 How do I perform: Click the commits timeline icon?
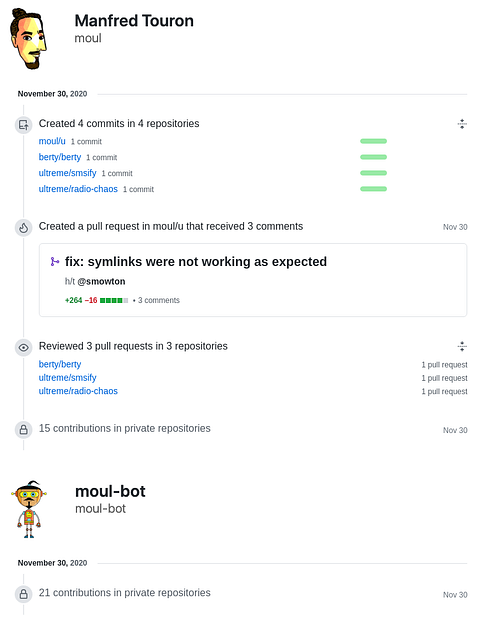(23, 125)
